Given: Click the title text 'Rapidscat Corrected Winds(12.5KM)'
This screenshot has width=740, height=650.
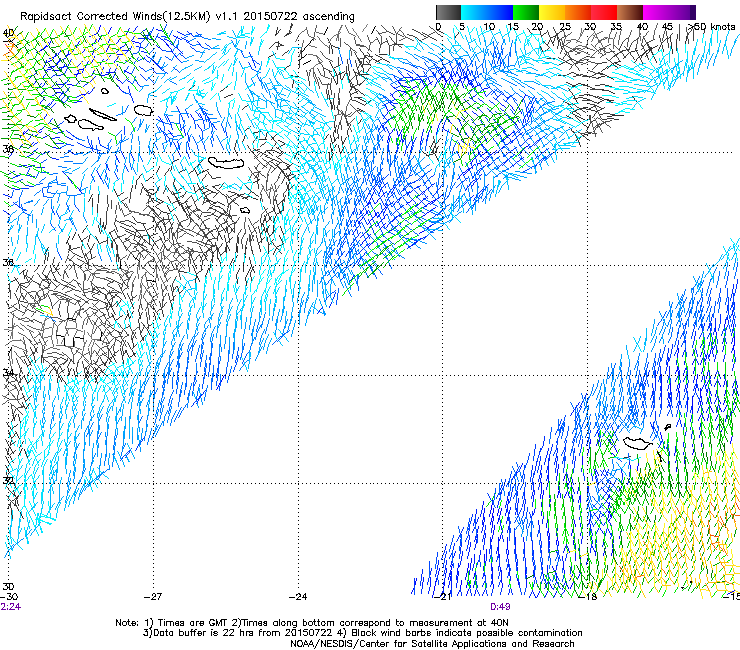Looking at the screenshot, I should pos(115,17).
